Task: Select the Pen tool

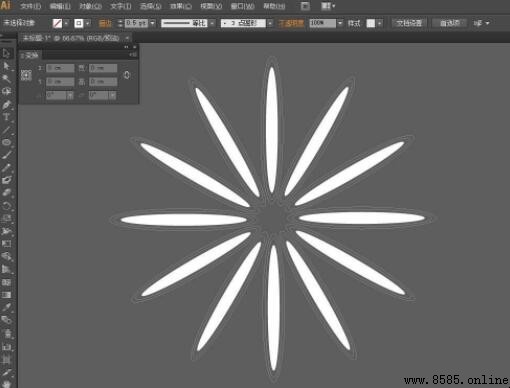Action: point(6,104)
